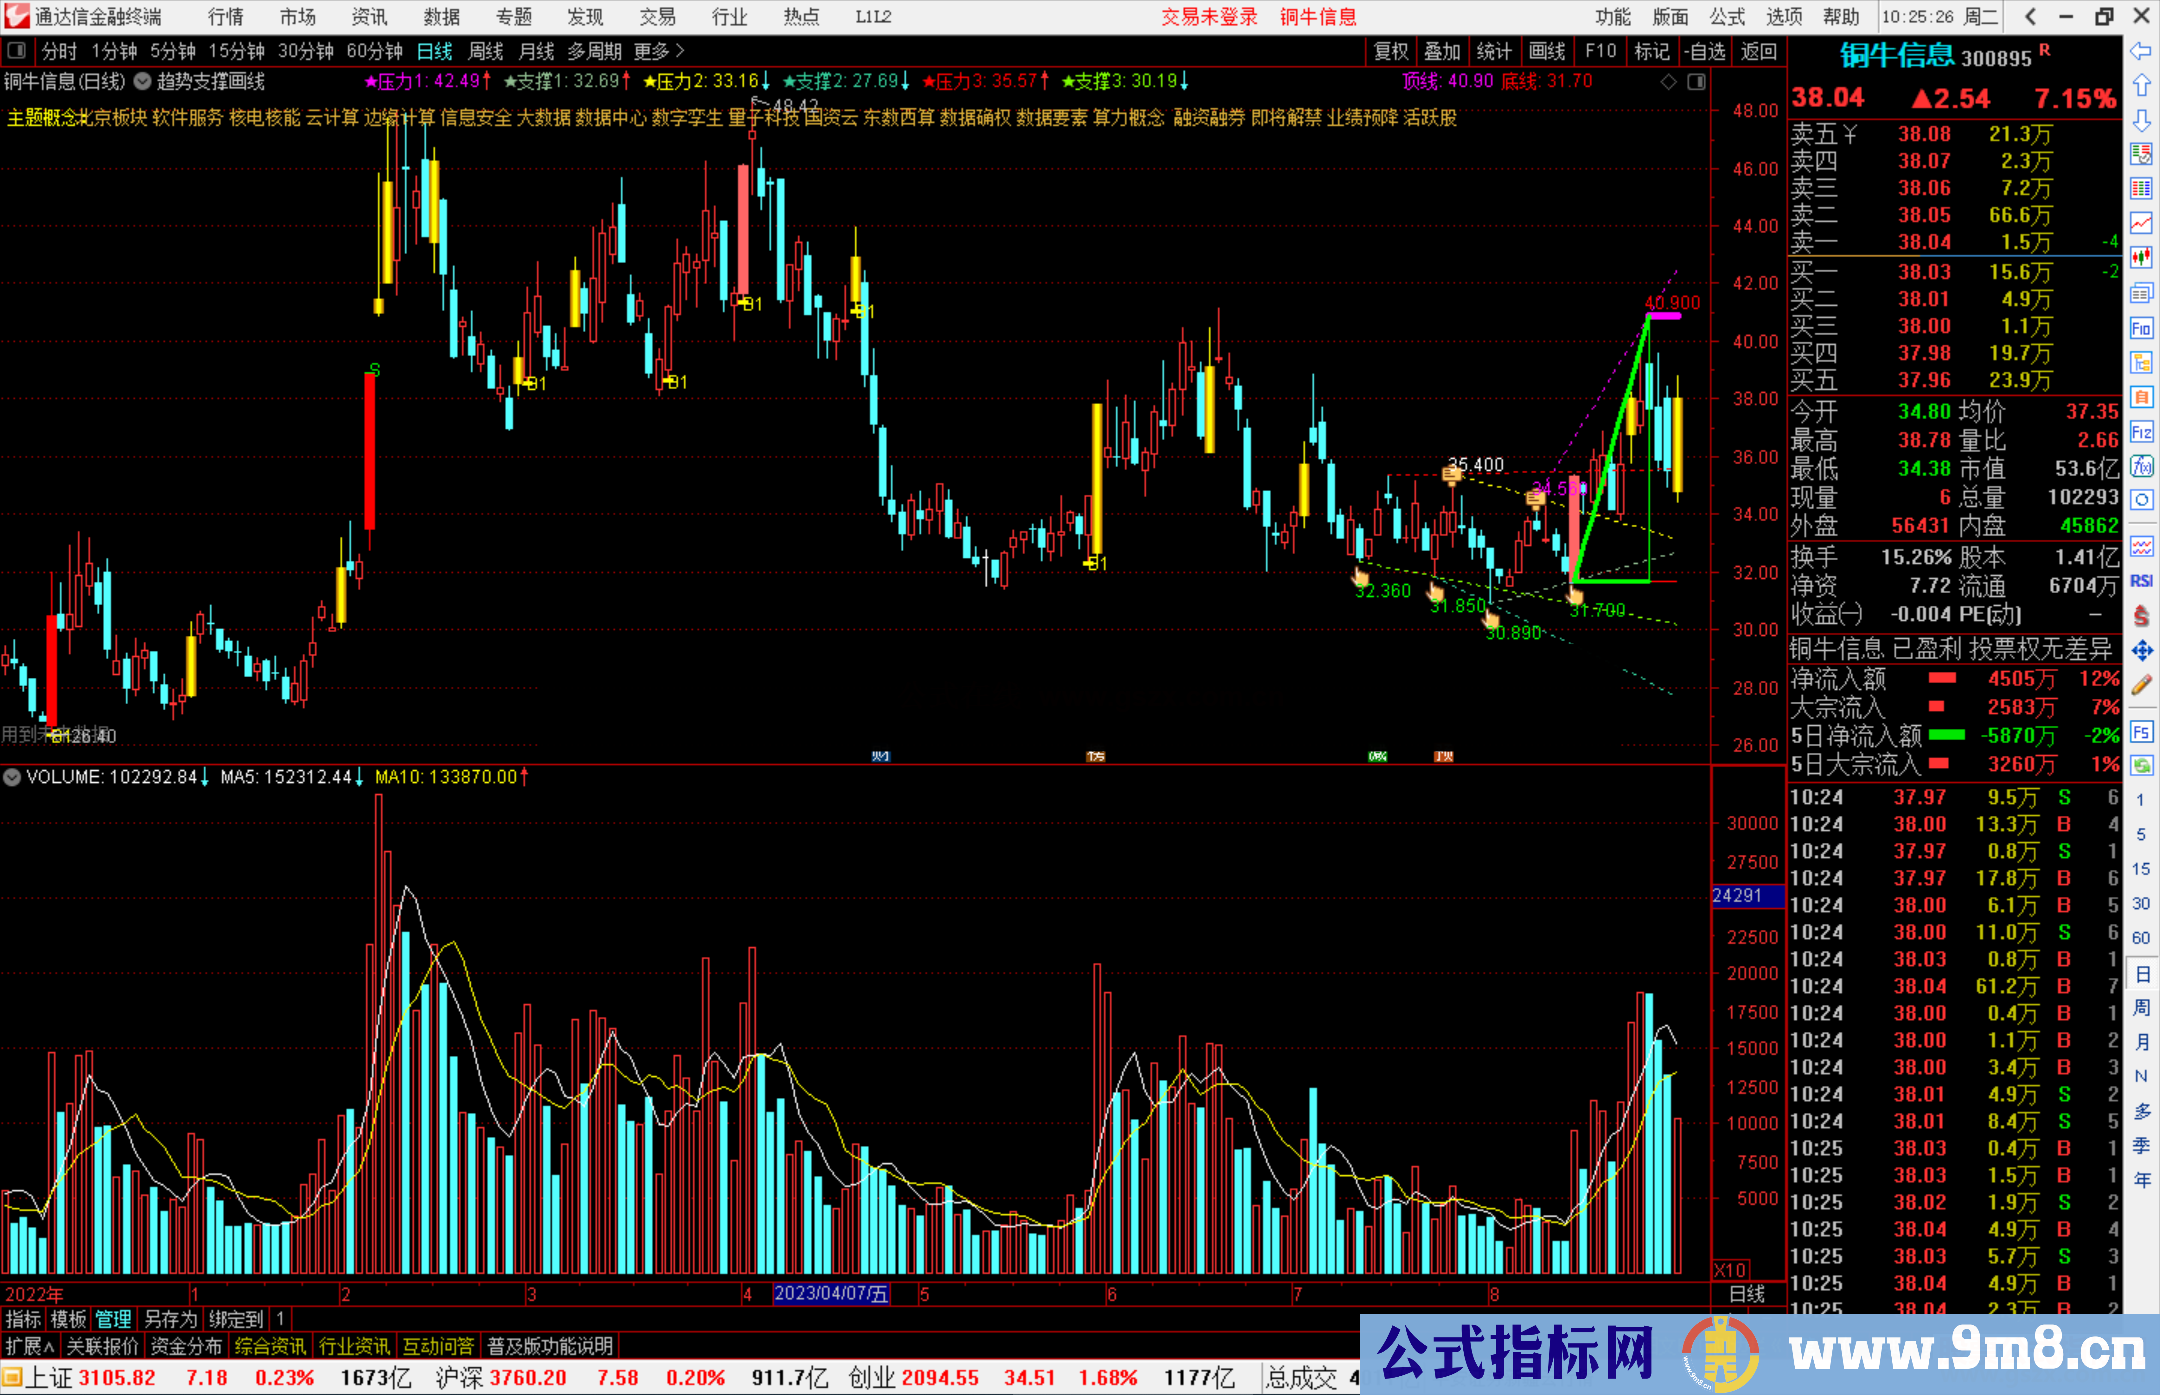2160x1395 pixels.
Task: Open the orange tree structure icon in sidebar
Action: (2141, 362)
